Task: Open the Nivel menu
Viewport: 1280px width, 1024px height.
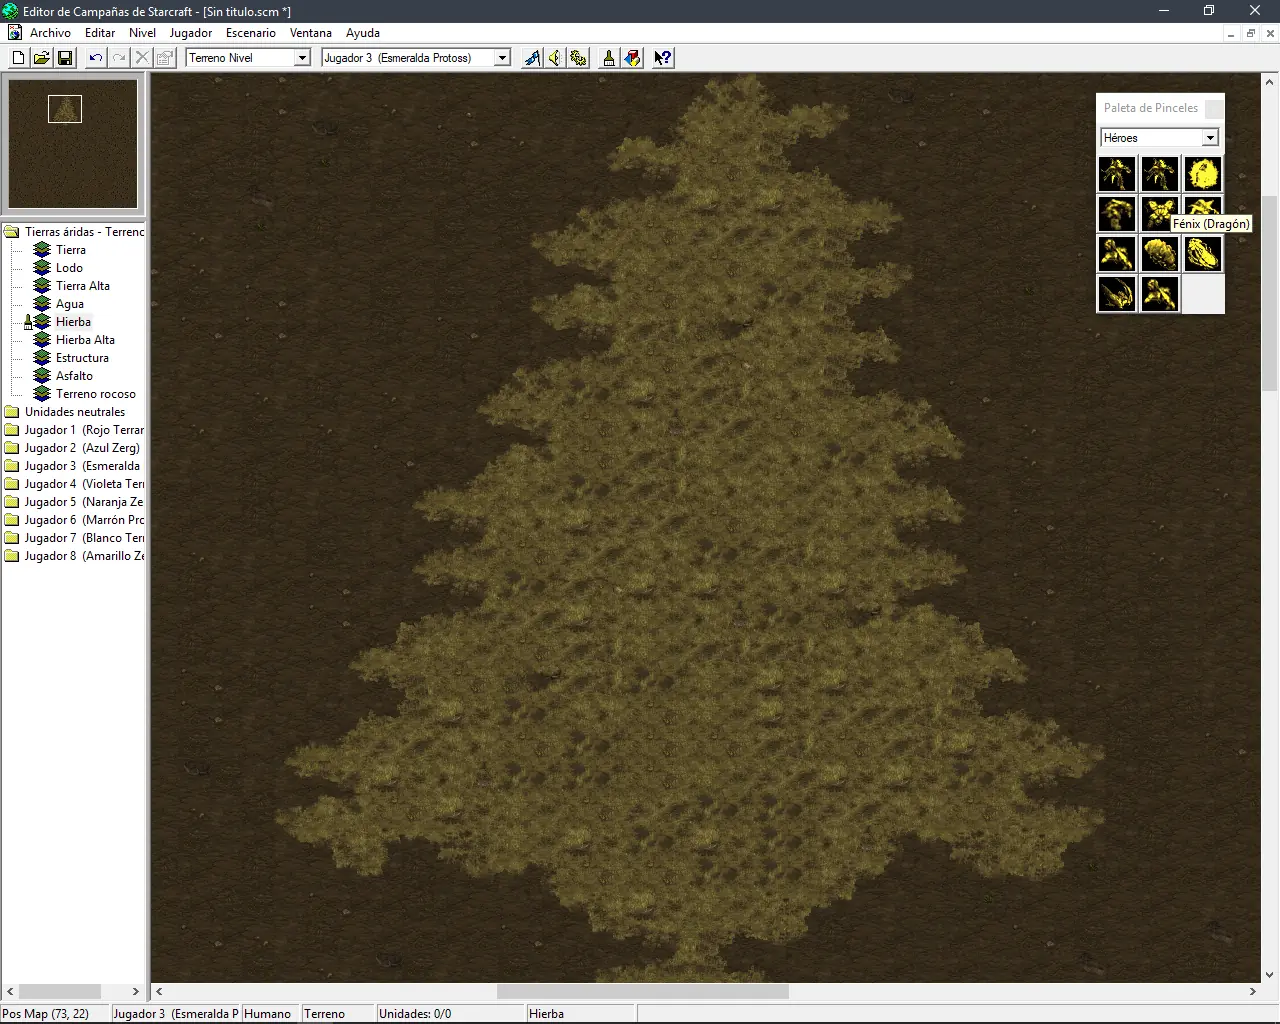Action: pyautogui.click(x=143, y=33)
